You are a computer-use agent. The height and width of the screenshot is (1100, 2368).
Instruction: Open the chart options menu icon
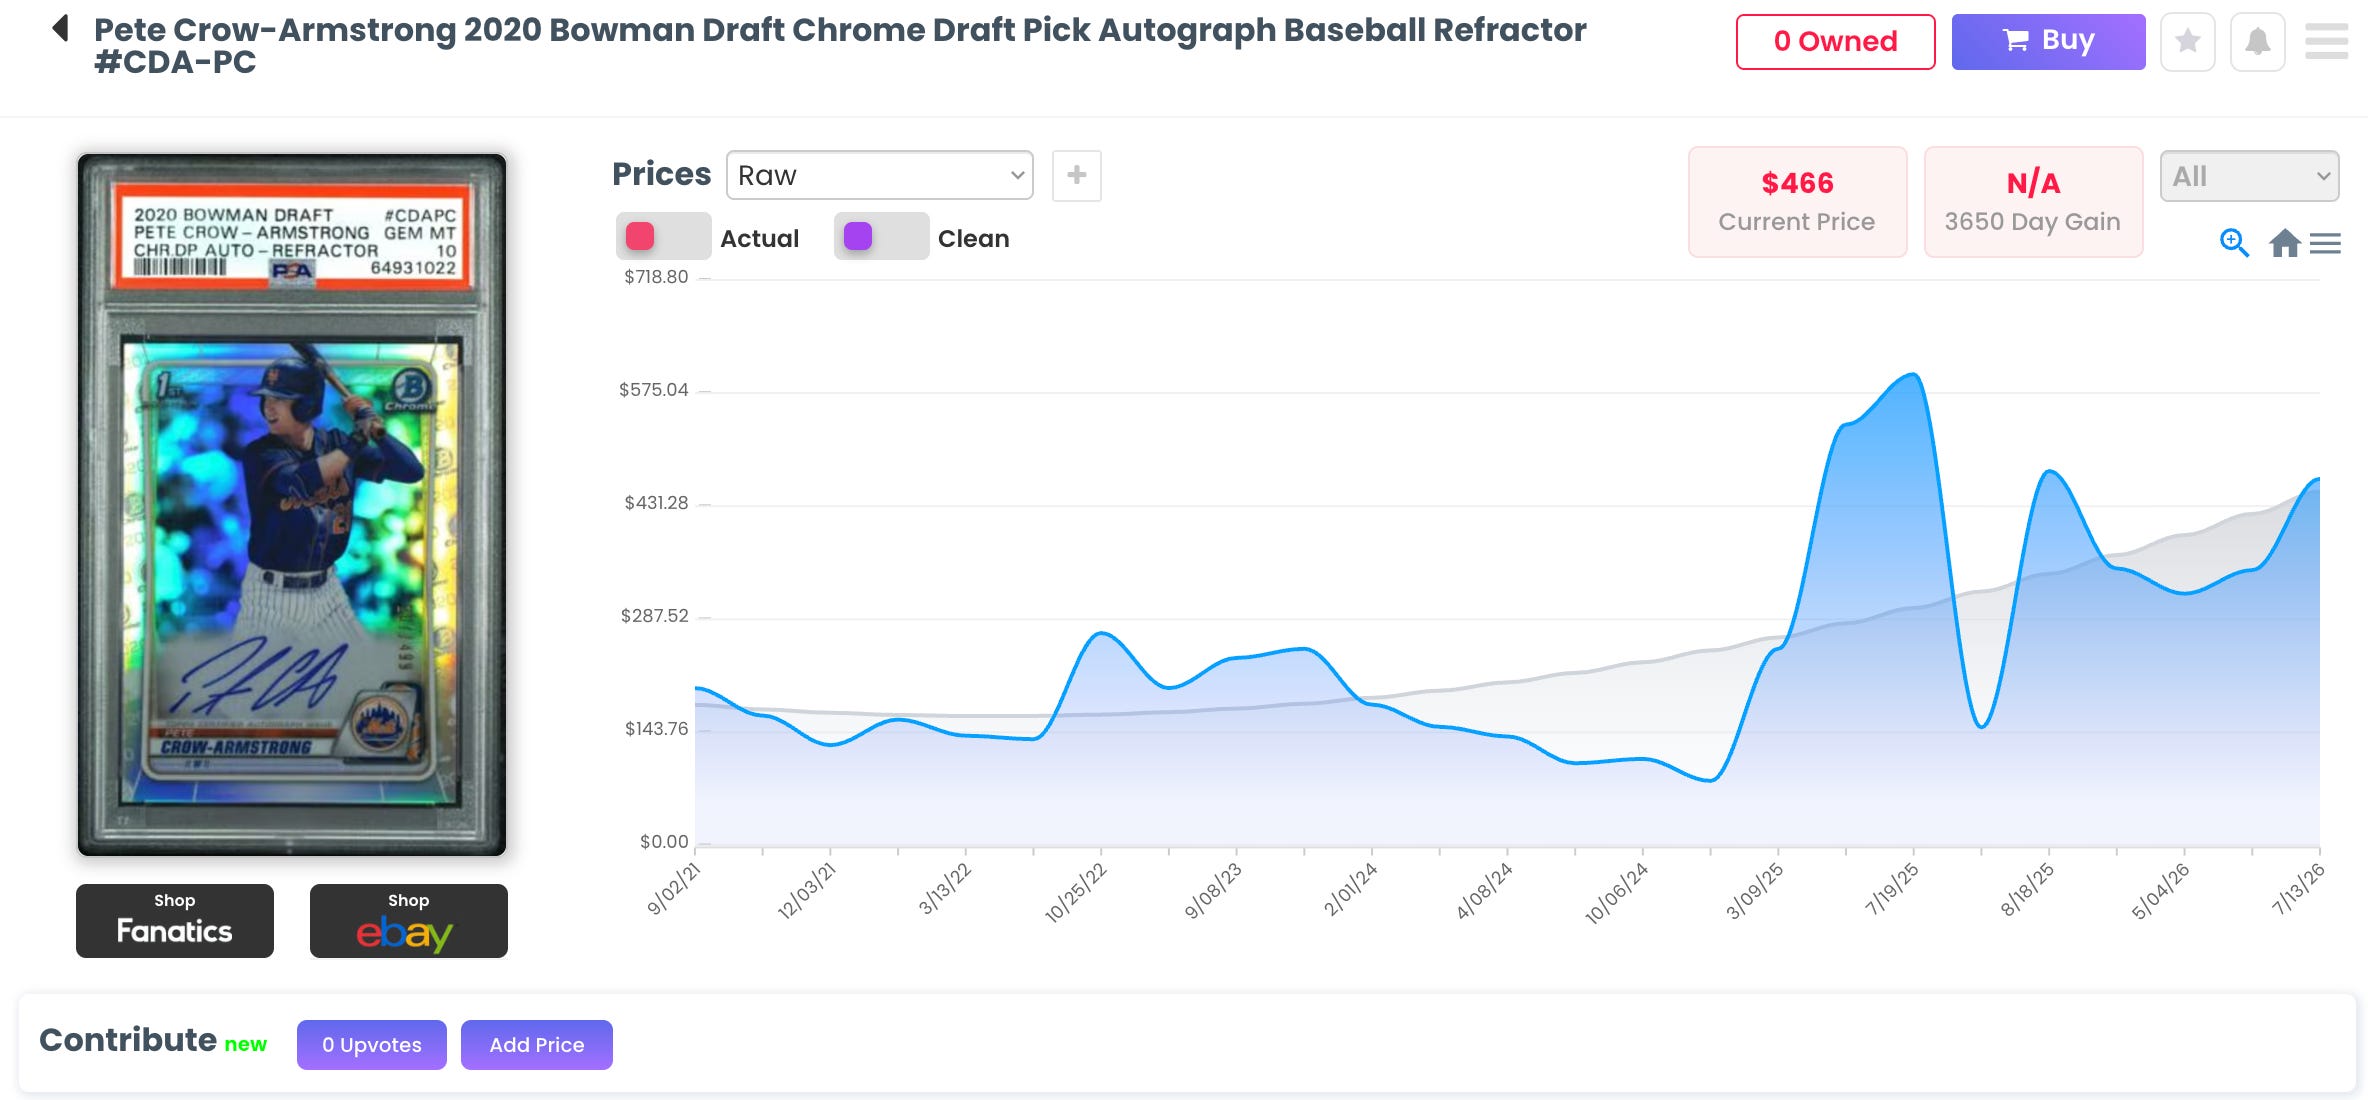(2325, 243)
